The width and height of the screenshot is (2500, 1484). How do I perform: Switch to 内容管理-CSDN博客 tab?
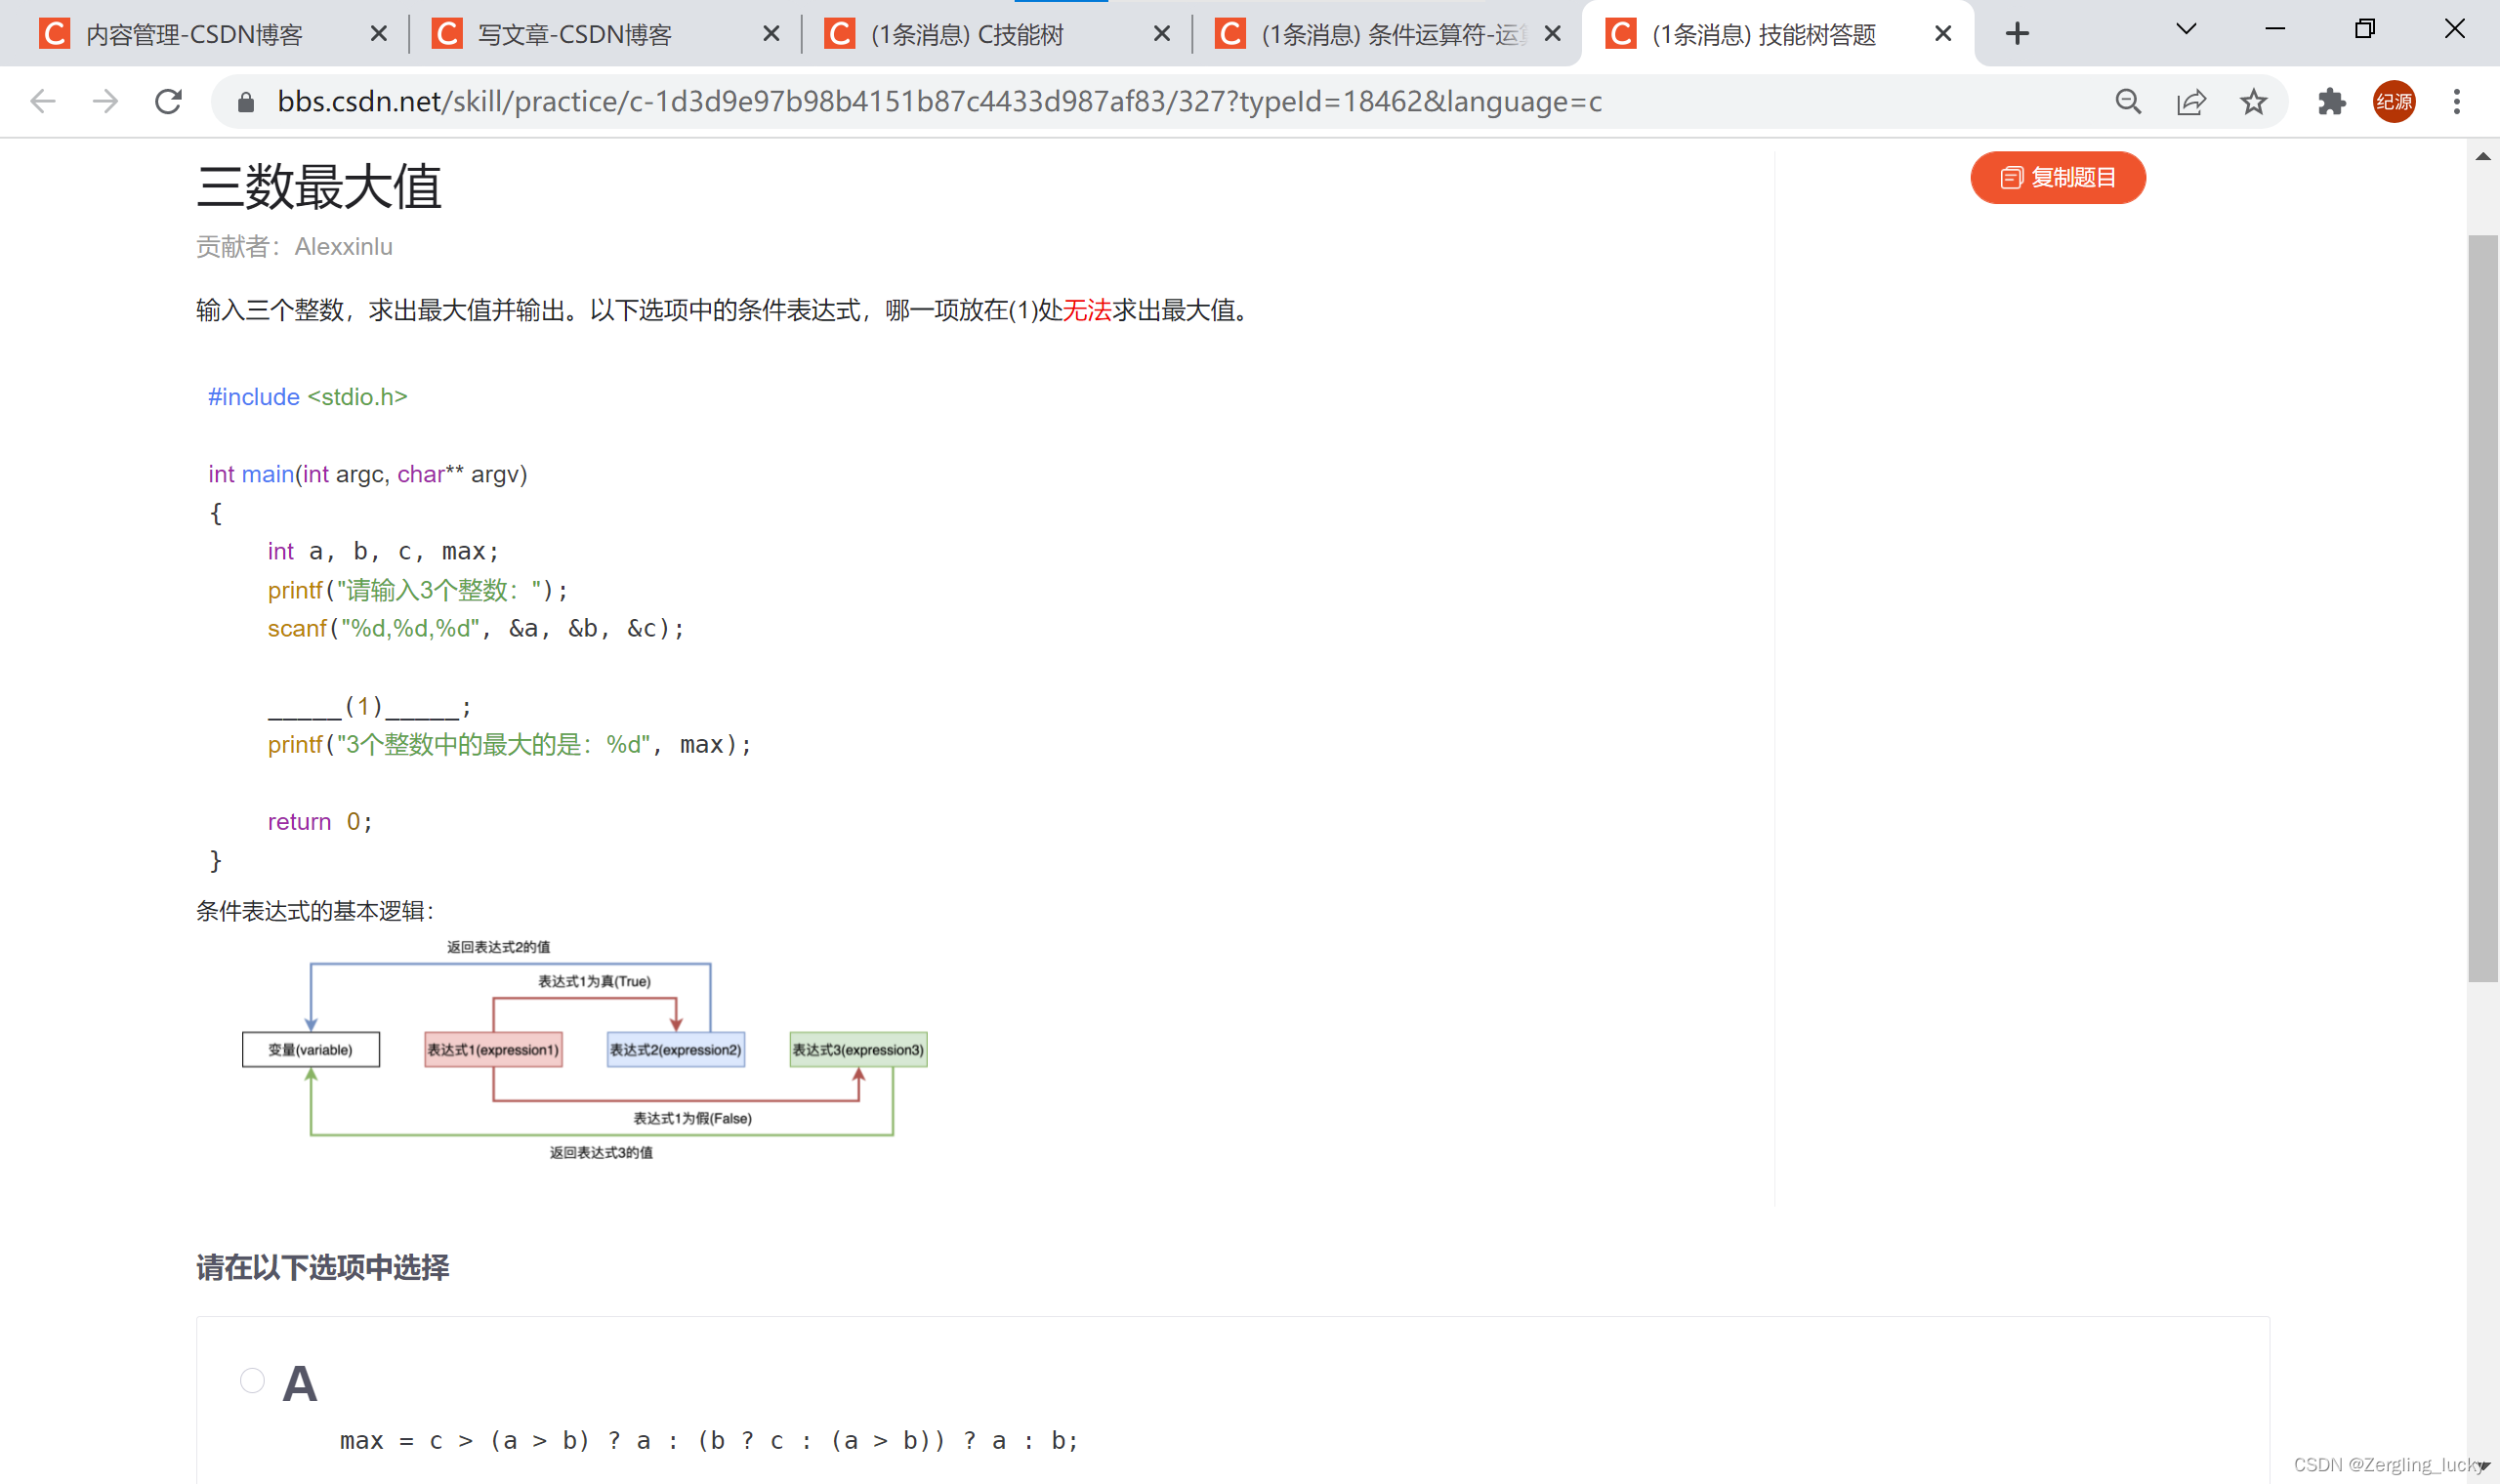pyautogui.click(x=194, y=35)
